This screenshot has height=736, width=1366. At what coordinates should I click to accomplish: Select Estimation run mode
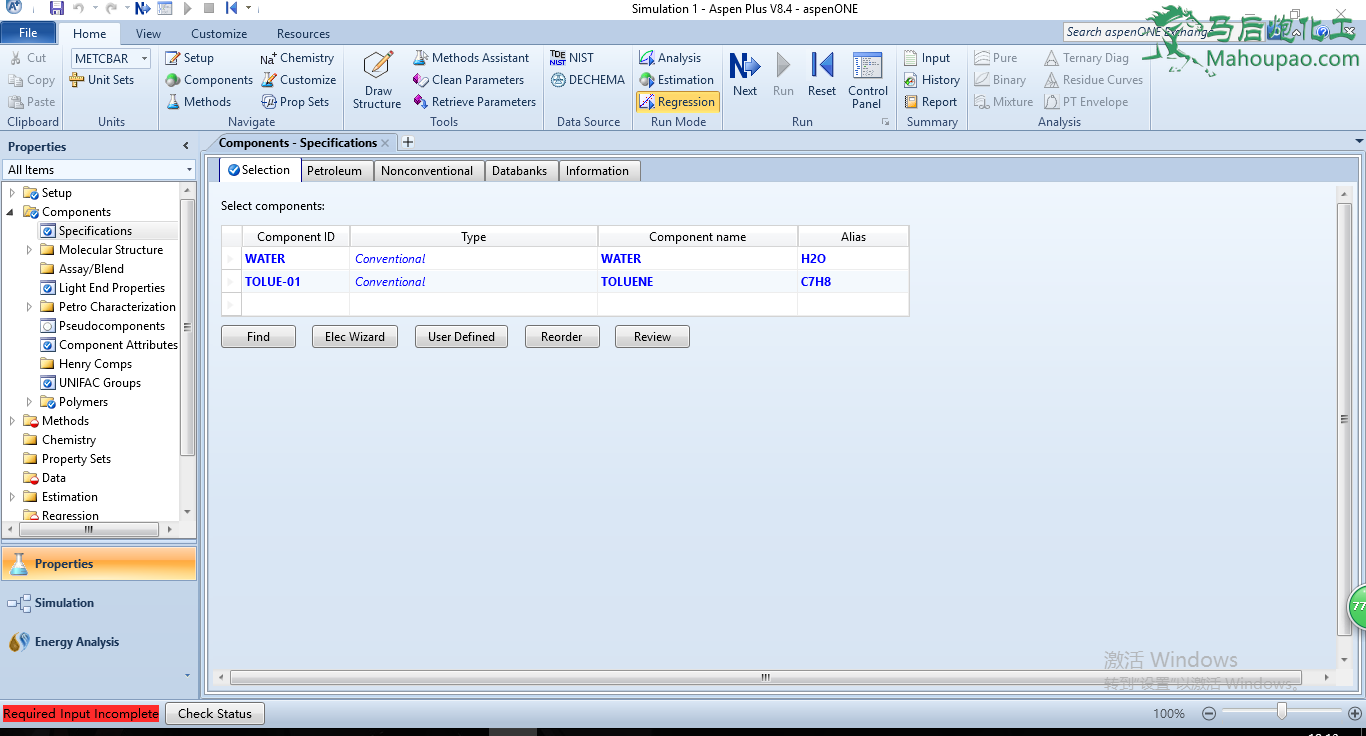[x=677, y=80]
